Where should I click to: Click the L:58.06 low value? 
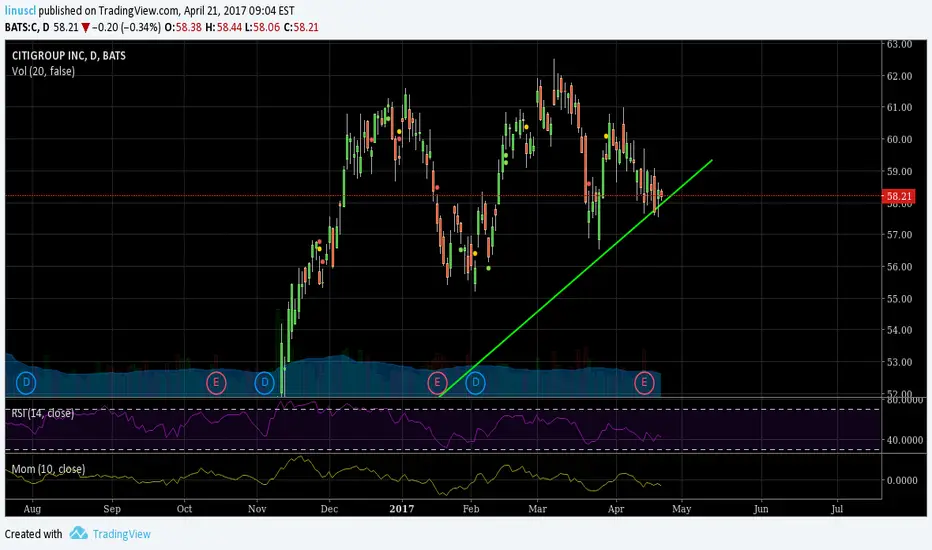tap(262, 27)
